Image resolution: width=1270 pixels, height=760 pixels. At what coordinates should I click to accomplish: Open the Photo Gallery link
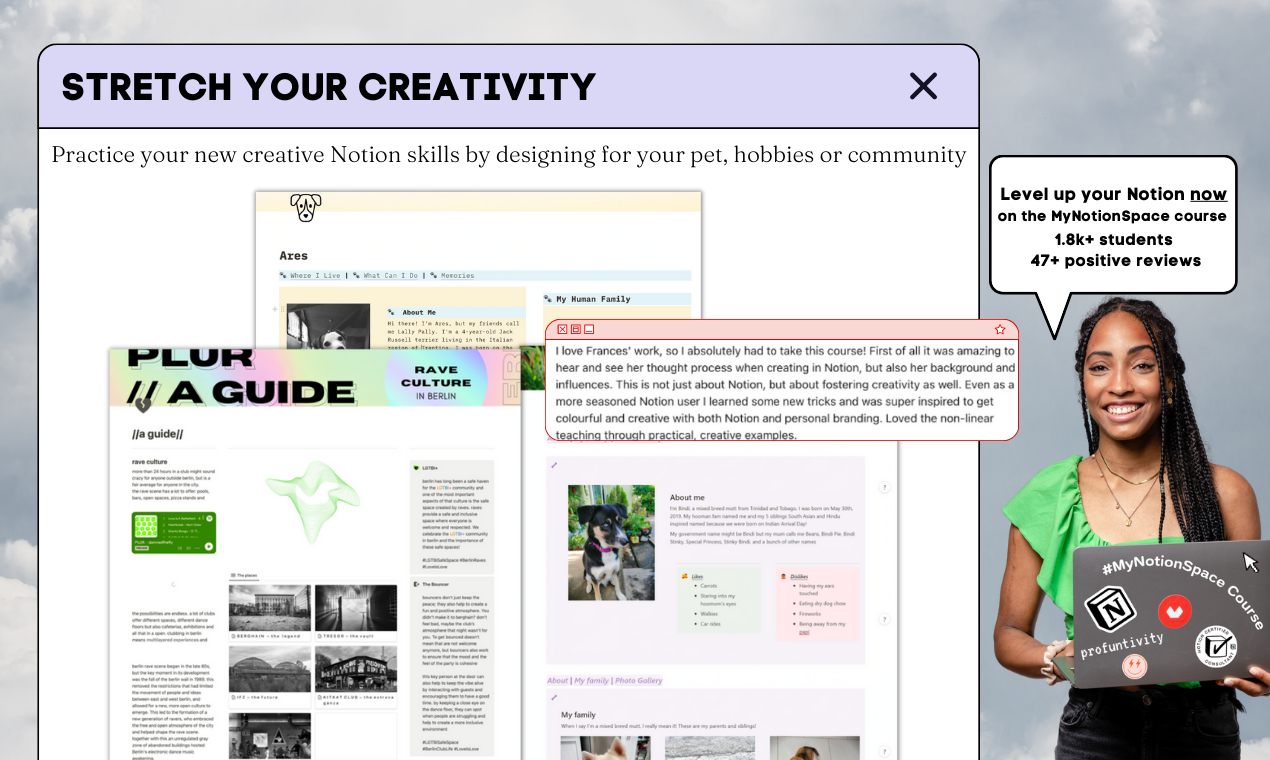coord(639,680)
